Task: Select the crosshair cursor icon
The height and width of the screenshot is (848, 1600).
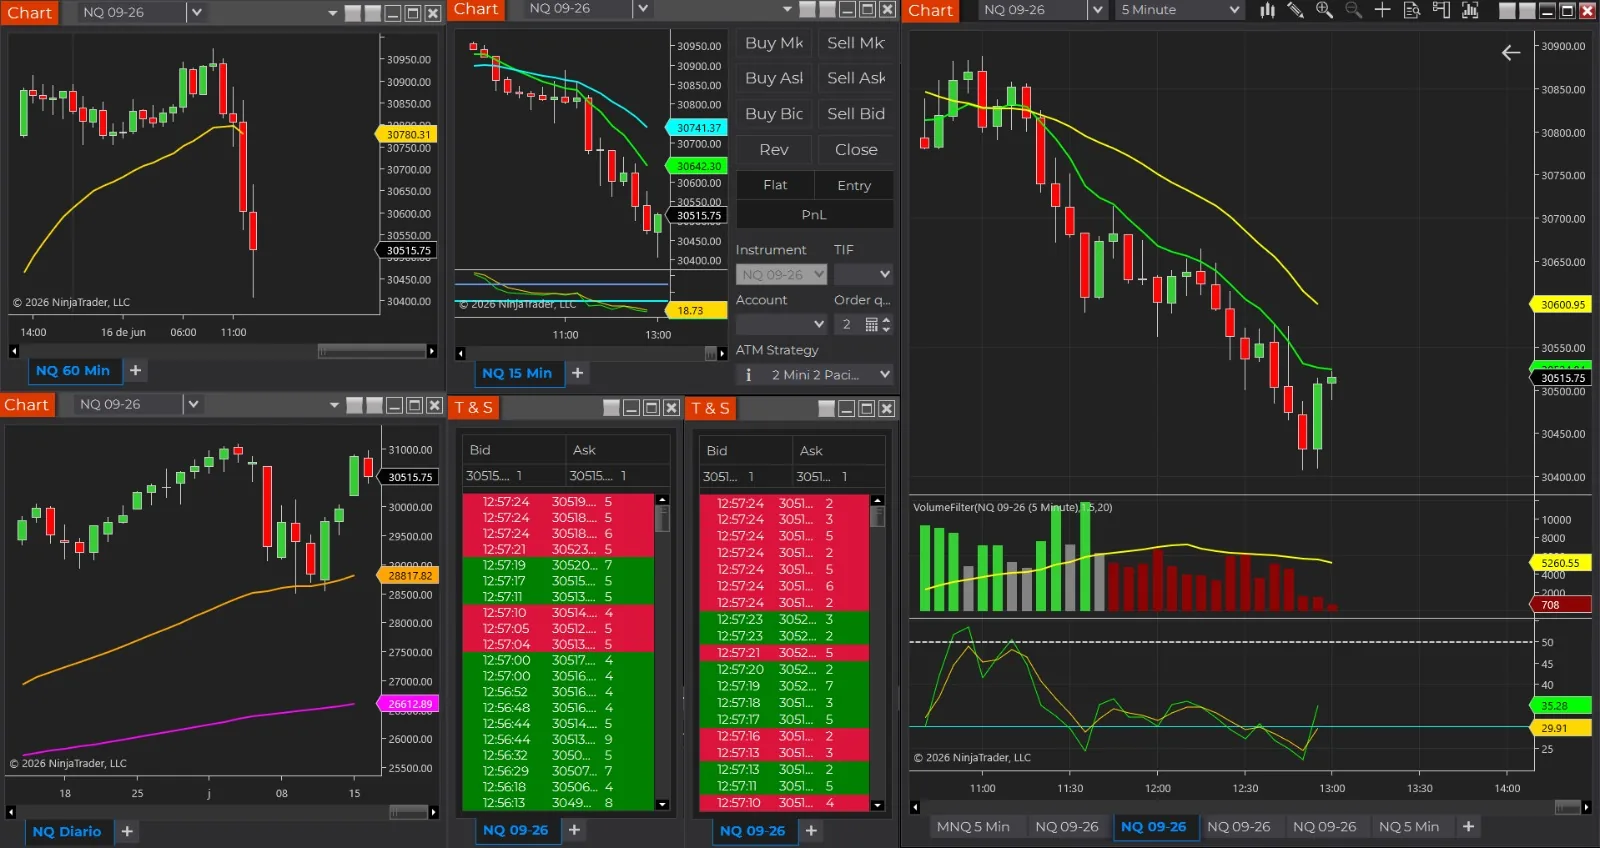Action: [1382, 10]
